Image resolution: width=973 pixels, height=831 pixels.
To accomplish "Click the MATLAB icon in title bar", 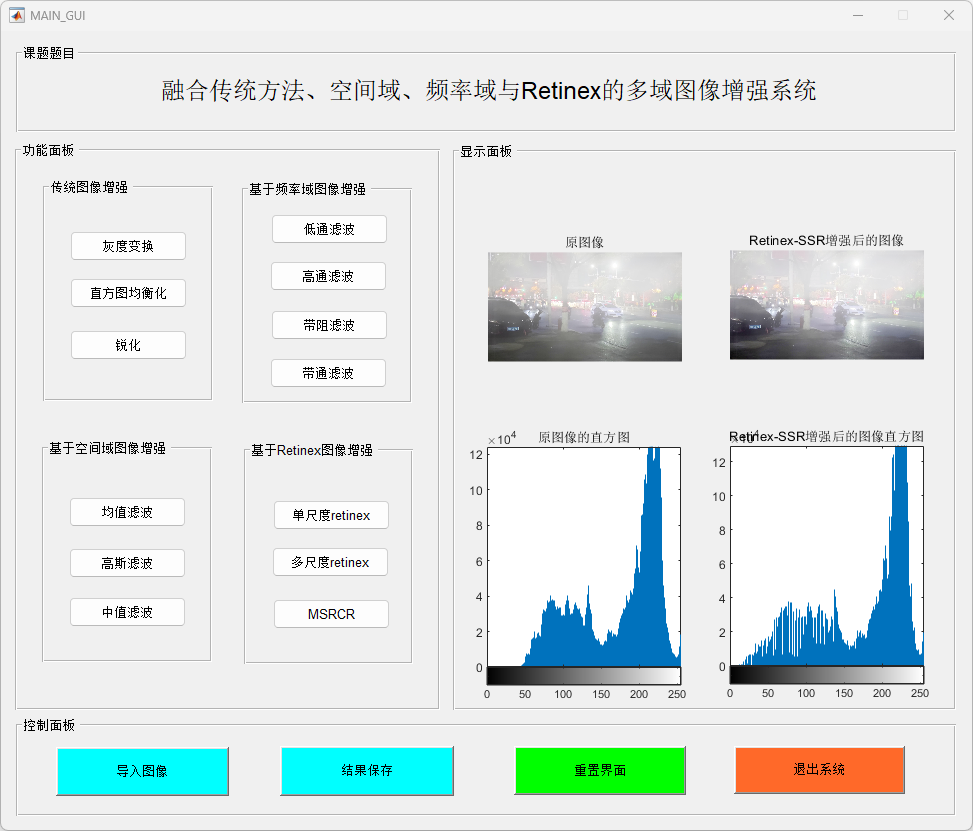I will (17, 15).
